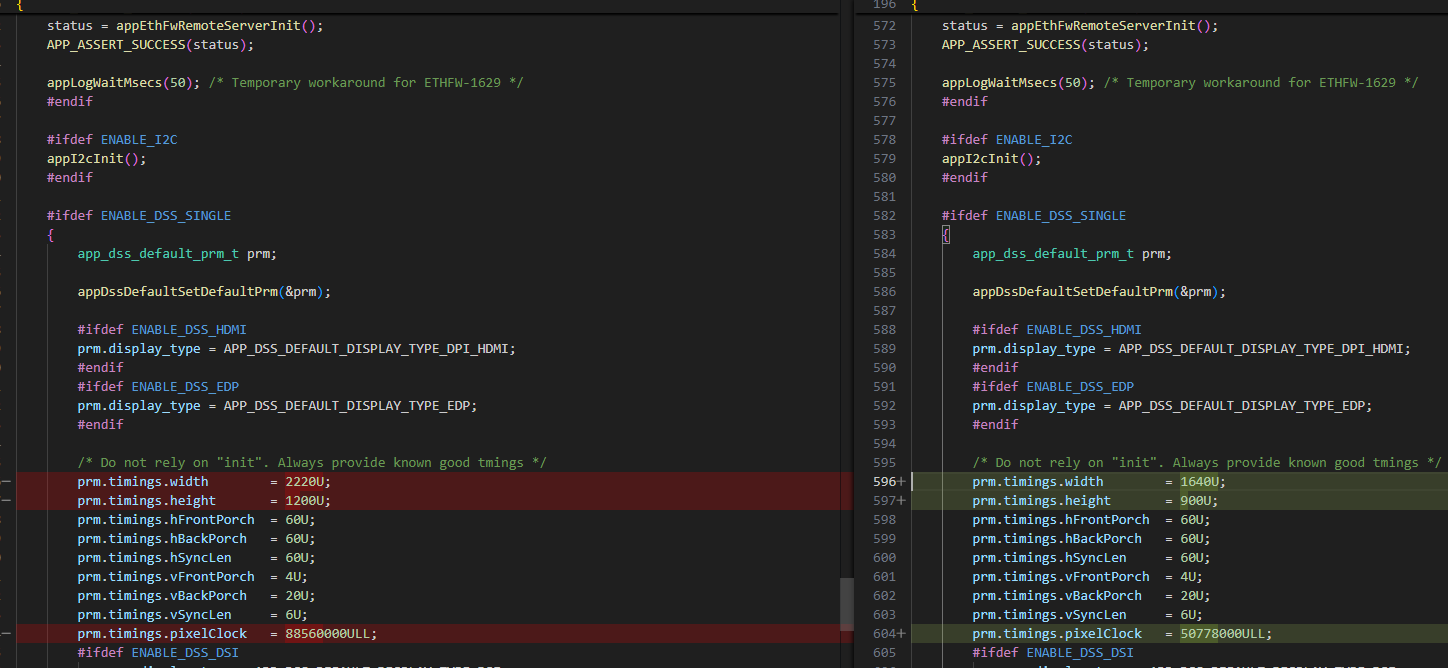This screenshot has width=1448, height=668.
Task: Click the plus marker on line 604
Action: click(x=902, y=634)
